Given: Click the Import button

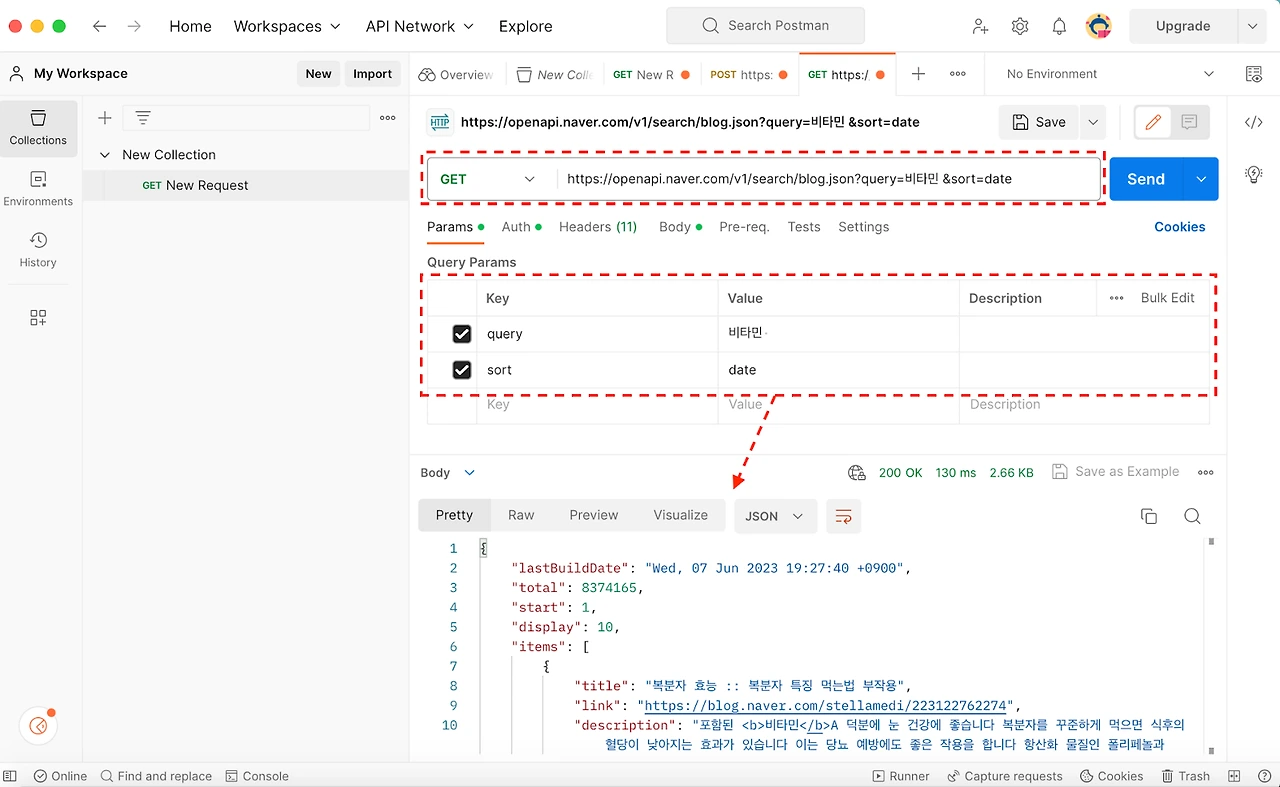Looking at the screenshot, I should (372, 74).
